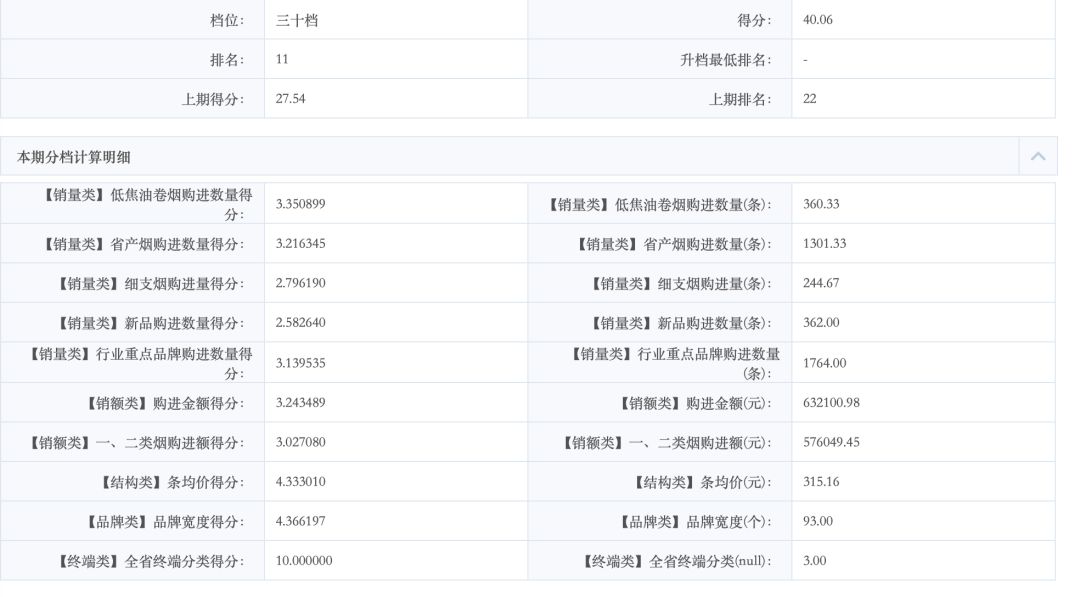
Task: Click the 上期排名 value 22
Action: (x=810, y=99)
